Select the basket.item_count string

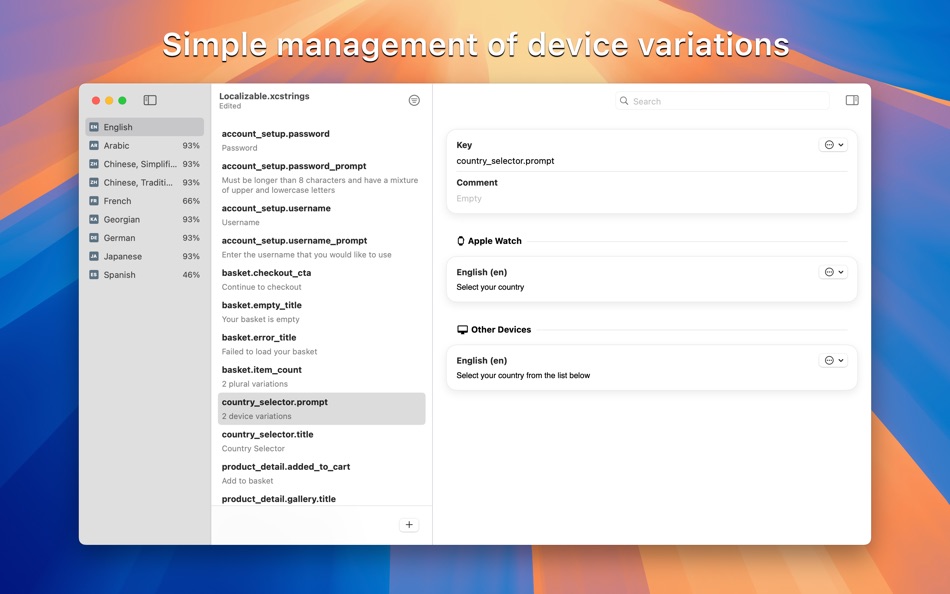[322, 376]
